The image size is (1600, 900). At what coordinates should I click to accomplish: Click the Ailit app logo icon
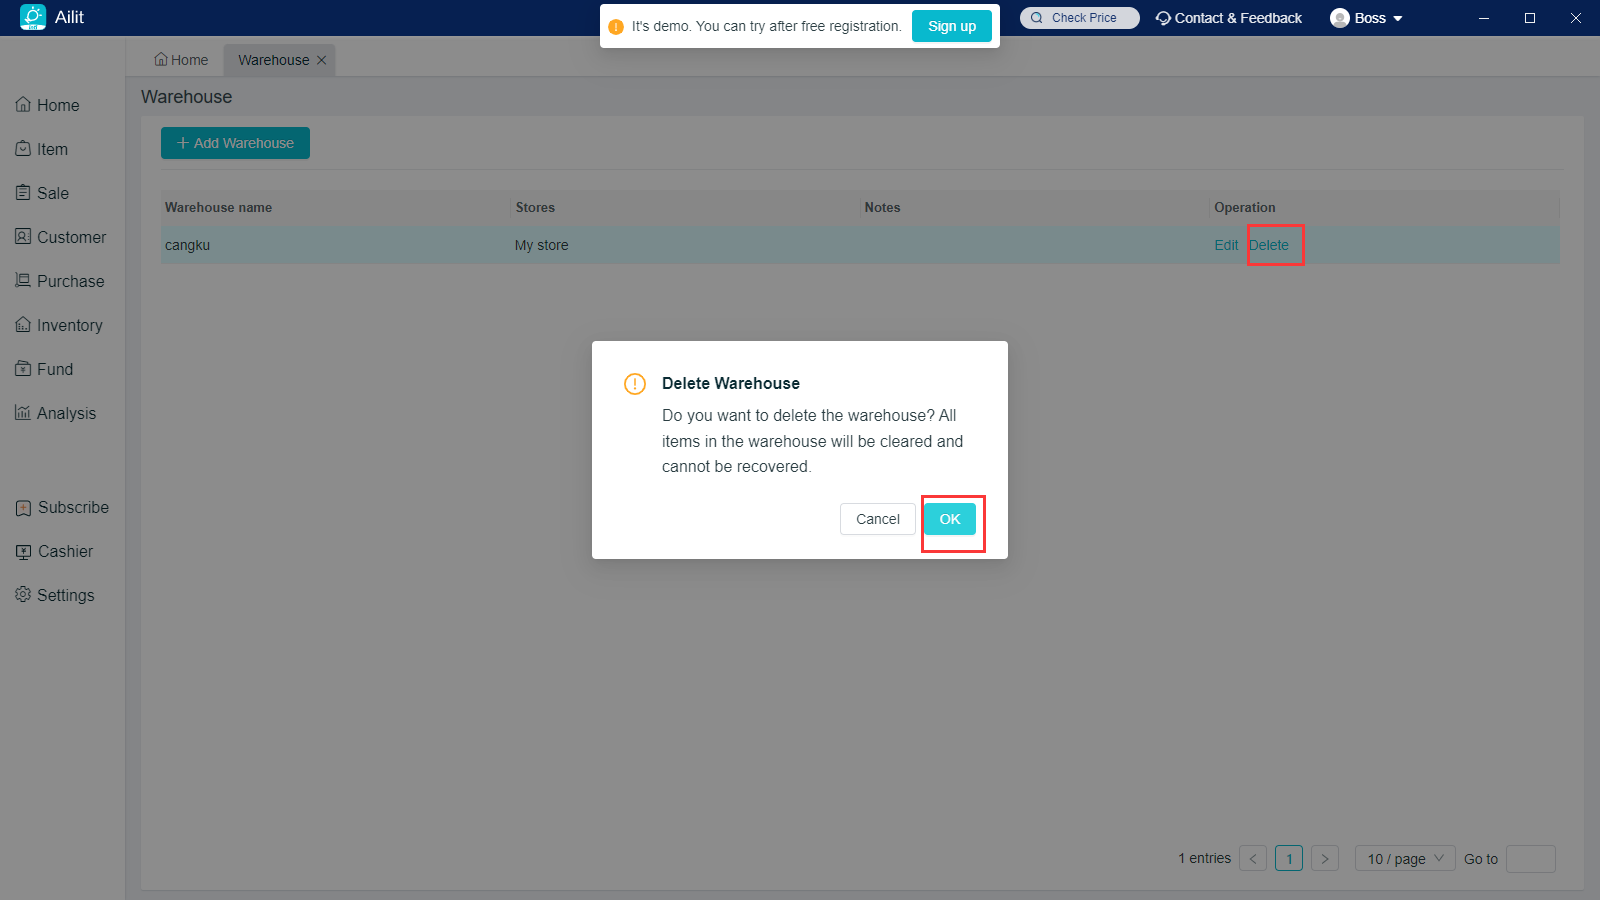pos(33,17)
